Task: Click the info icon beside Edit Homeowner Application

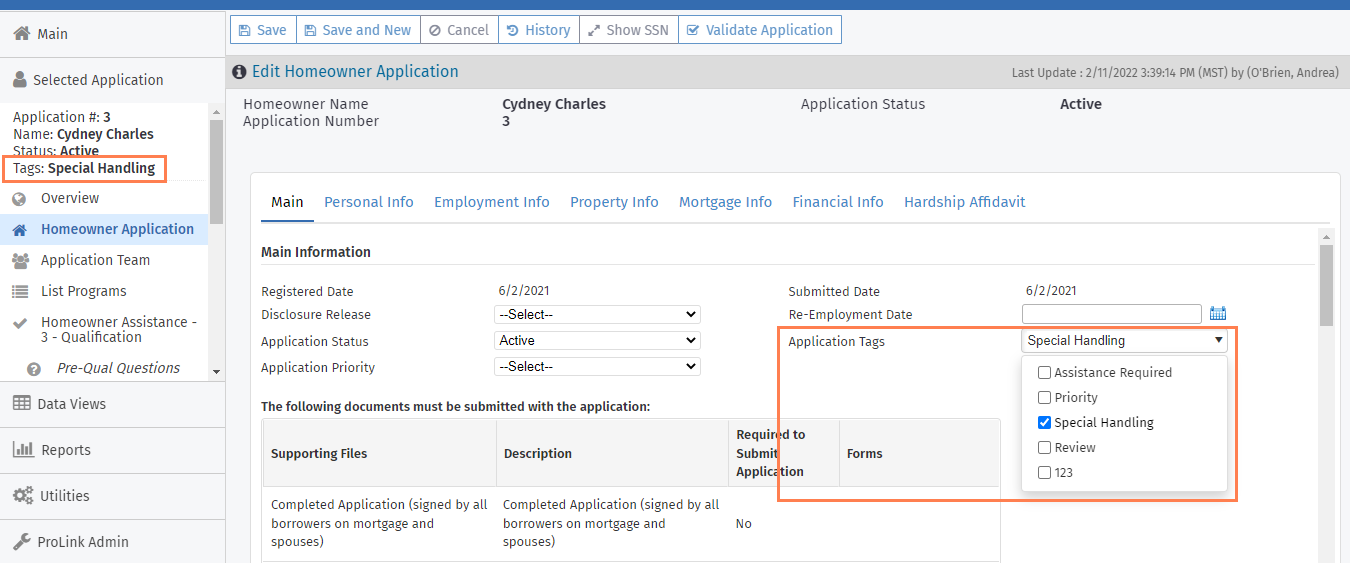Action: (x=239, y=72)
